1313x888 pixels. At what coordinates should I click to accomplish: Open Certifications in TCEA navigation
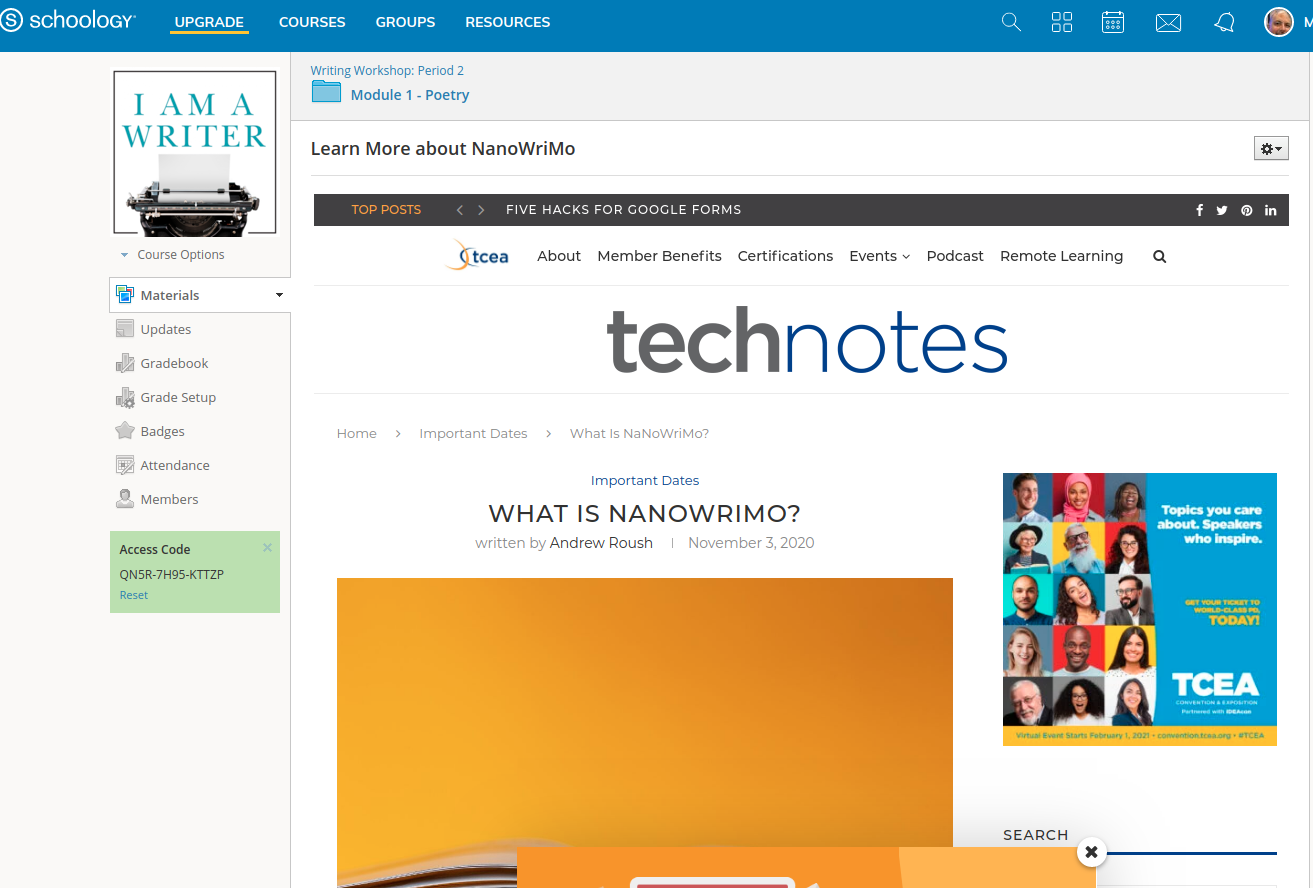(785, 256)
